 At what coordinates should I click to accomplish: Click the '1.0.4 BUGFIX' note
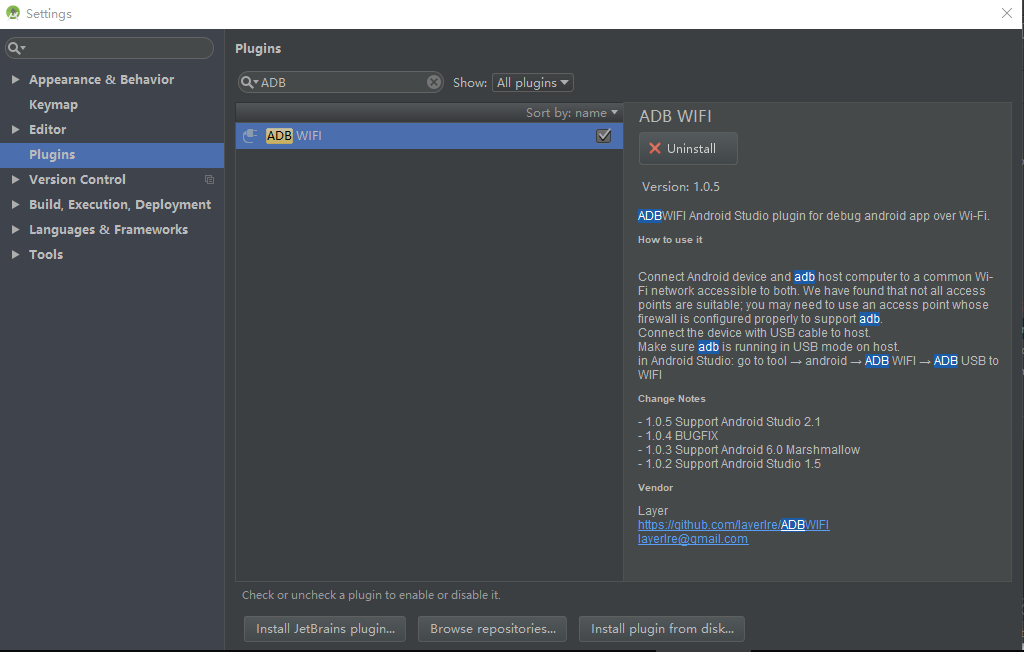[678, 436]
